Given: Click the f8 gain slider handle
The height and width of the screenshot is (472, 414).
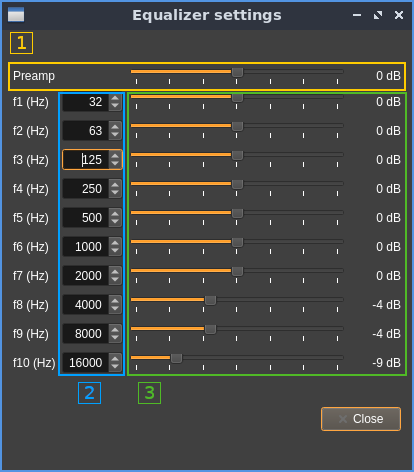Looking at the screenshot, I should tap(210, 301).
